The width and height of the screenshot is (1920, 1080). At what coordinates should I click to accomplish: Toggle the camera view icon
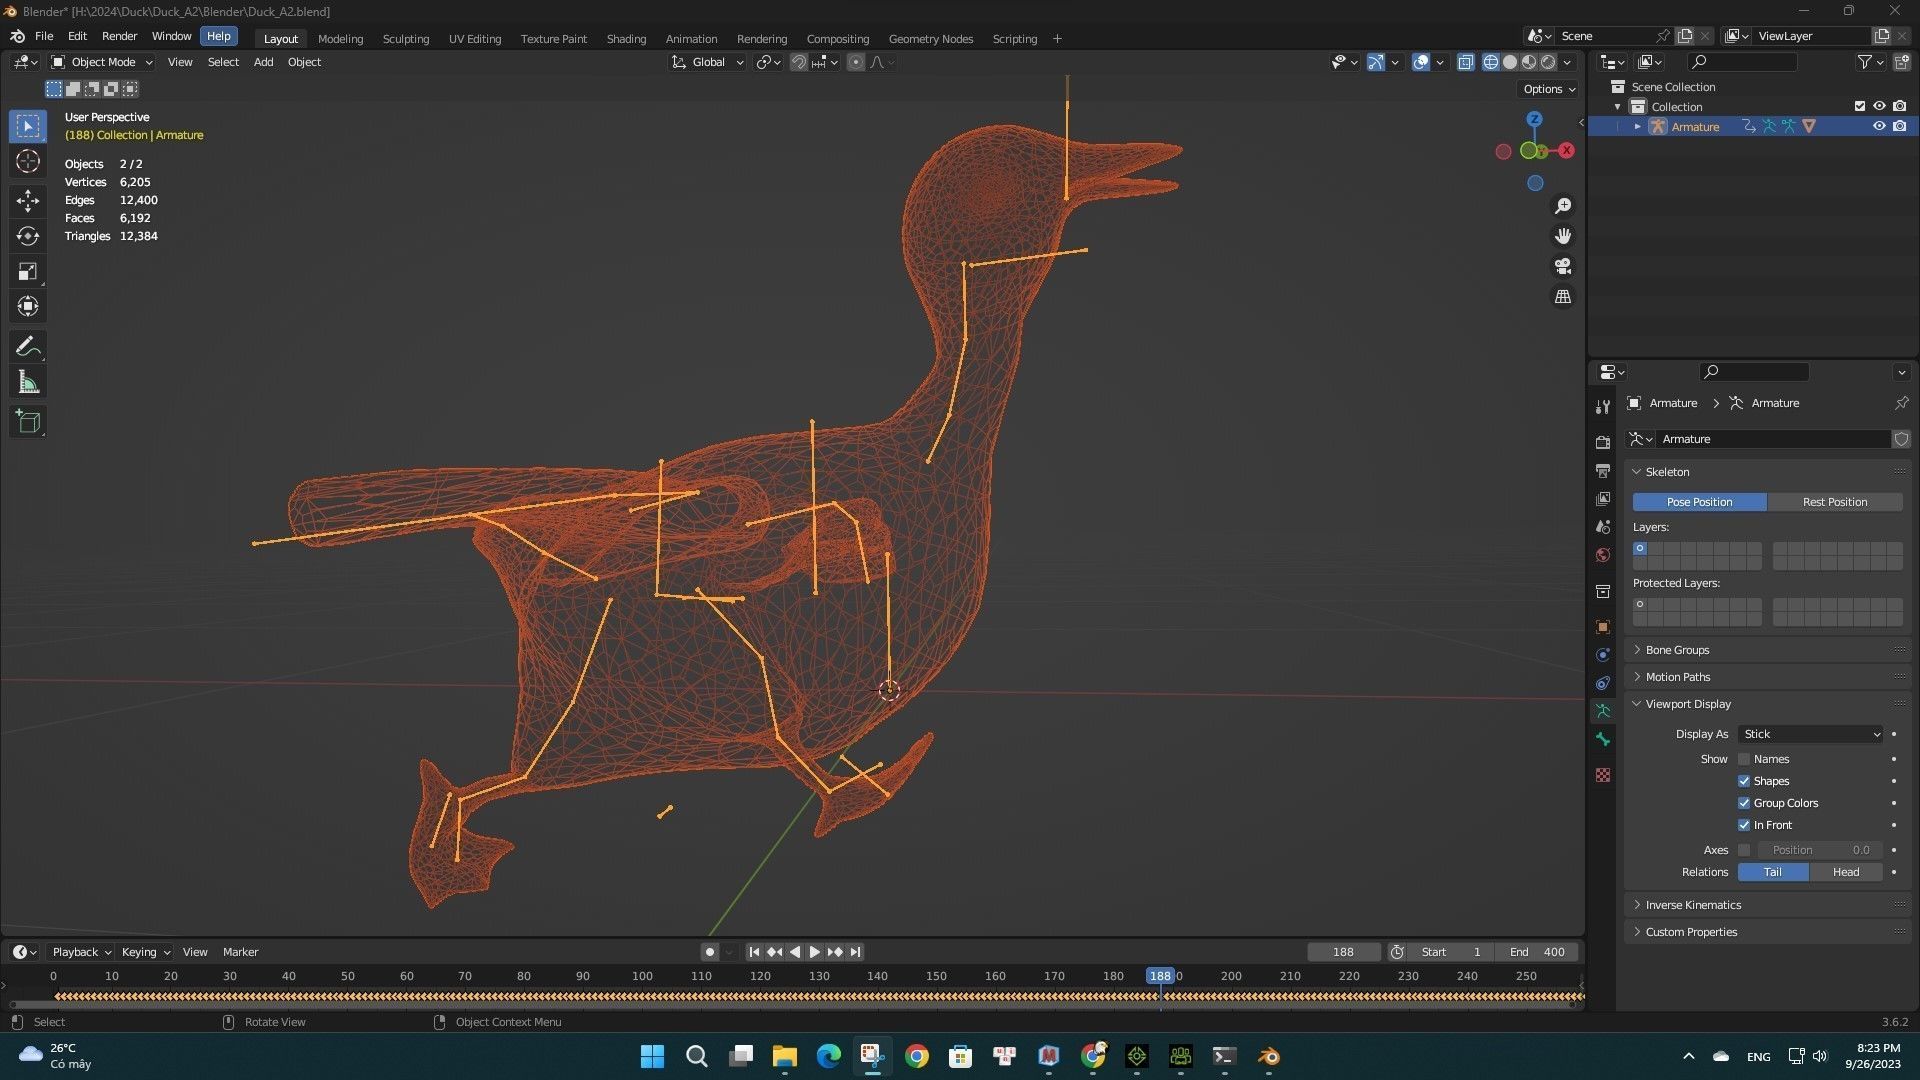tap(1562, 266)
